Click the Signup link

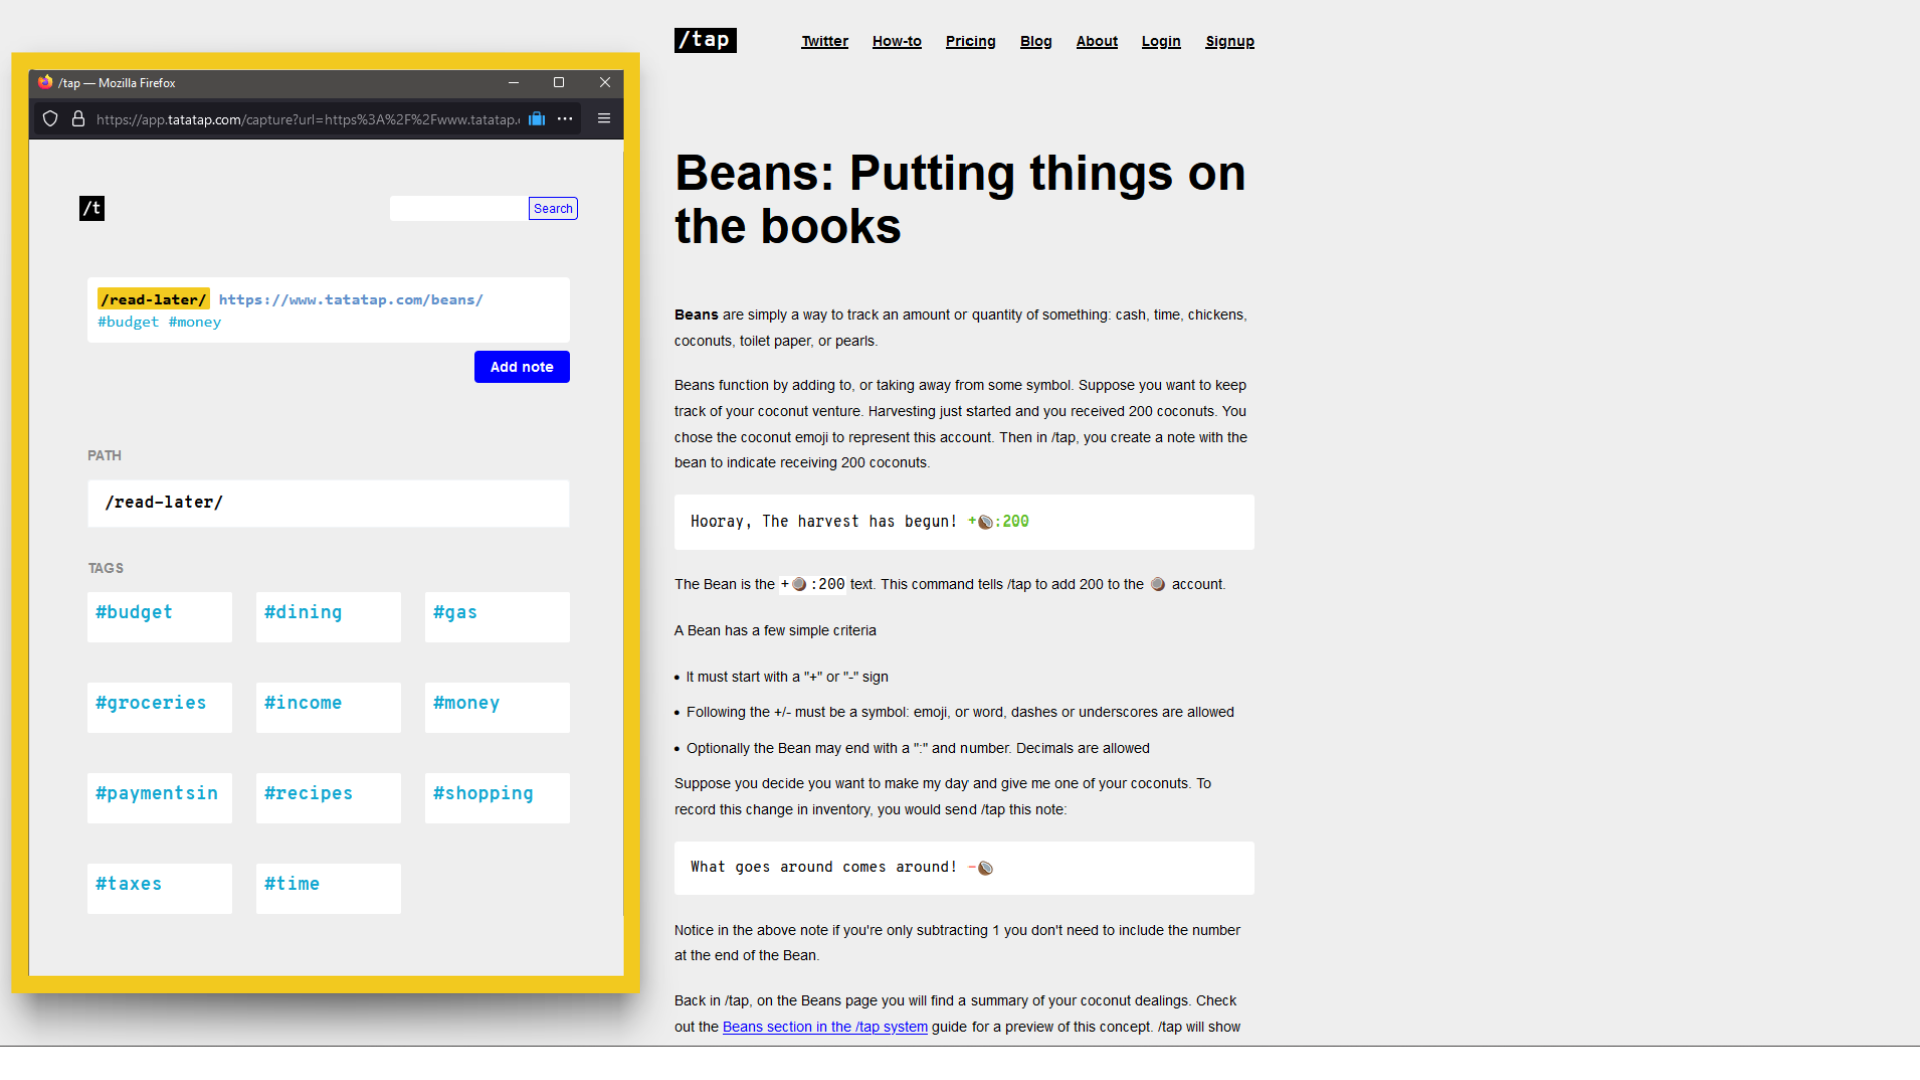coord(1230,41)
